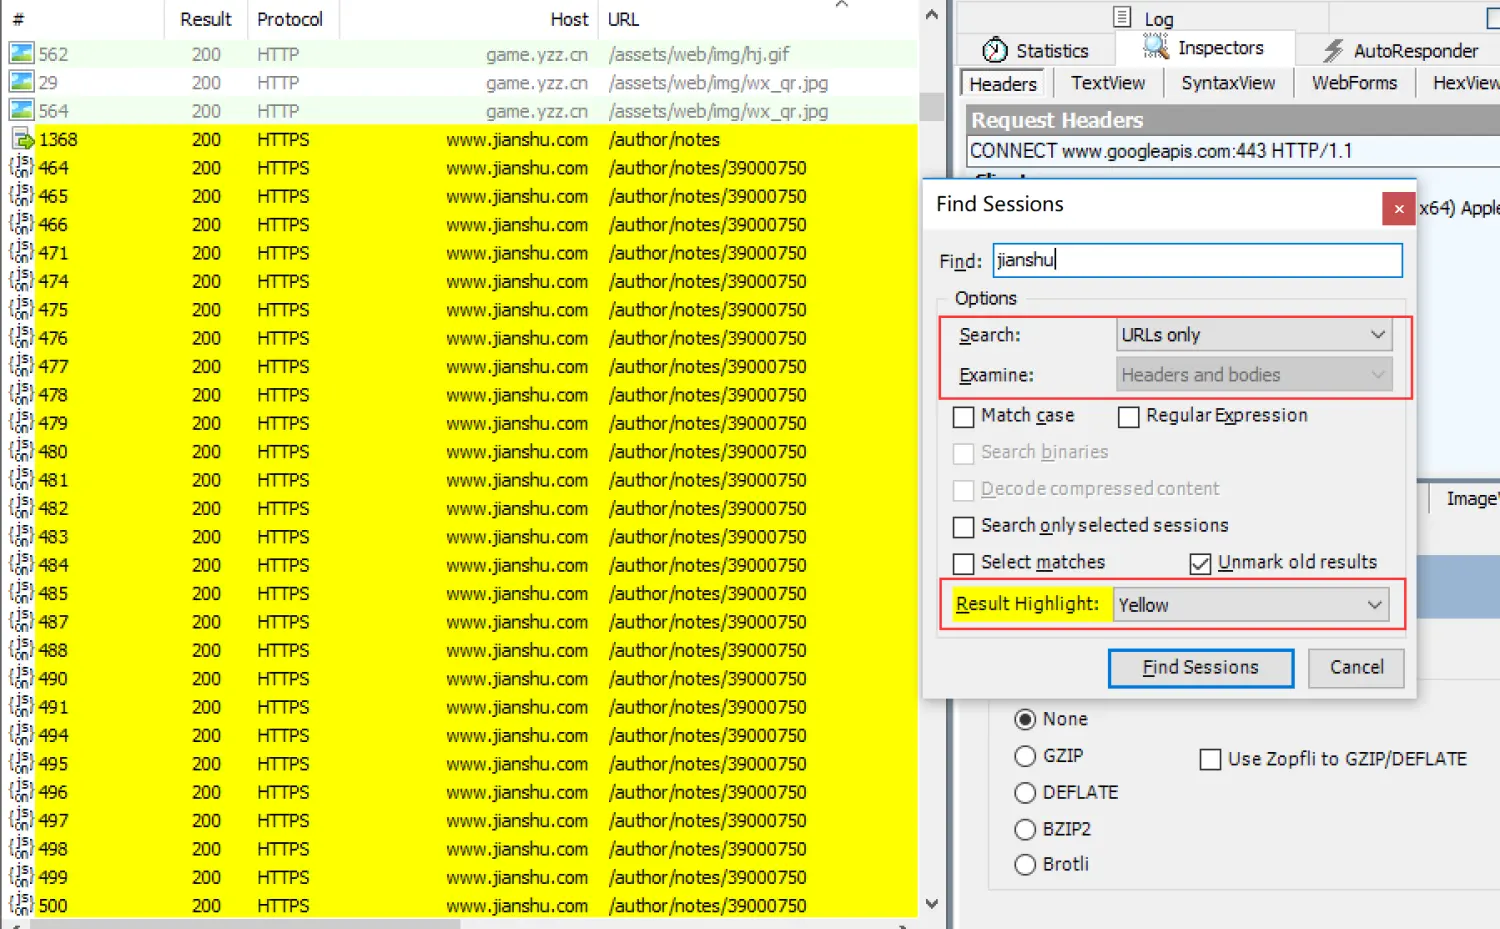The width and height of the screenshot is (1500, 929).
Task: Click the JSON icon of session 482
Action: [x=21, y=508]
